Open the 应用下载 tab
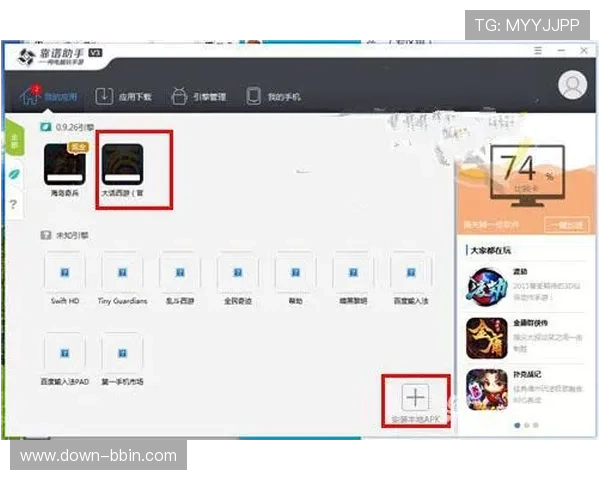Screen dimensions: 600x480 [x=124, y=96]
